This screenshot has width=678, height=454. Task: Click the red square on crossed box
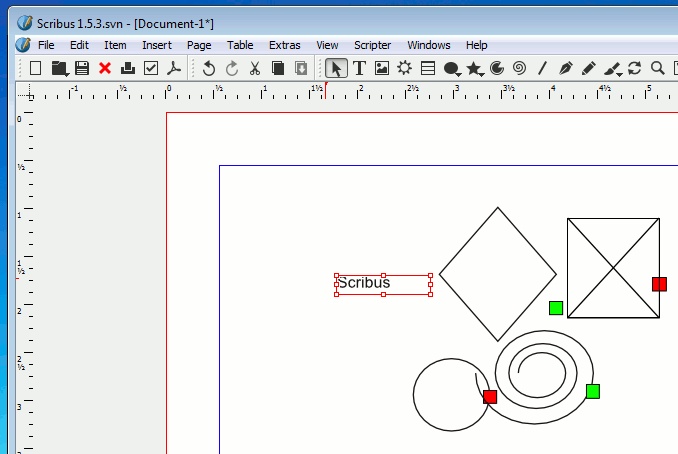[659, 284]
